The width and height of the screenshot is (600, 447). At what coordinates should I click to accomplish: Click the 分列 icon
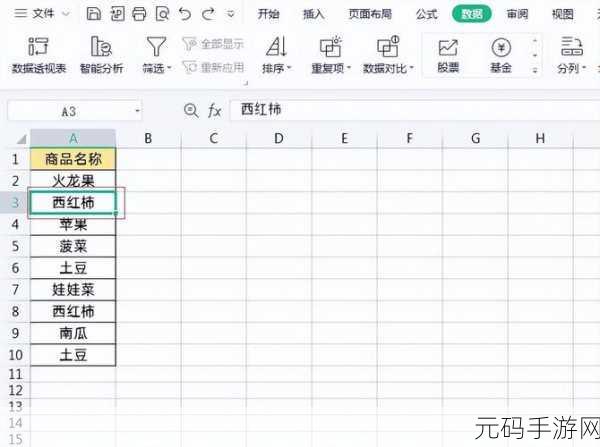point(572,46)
